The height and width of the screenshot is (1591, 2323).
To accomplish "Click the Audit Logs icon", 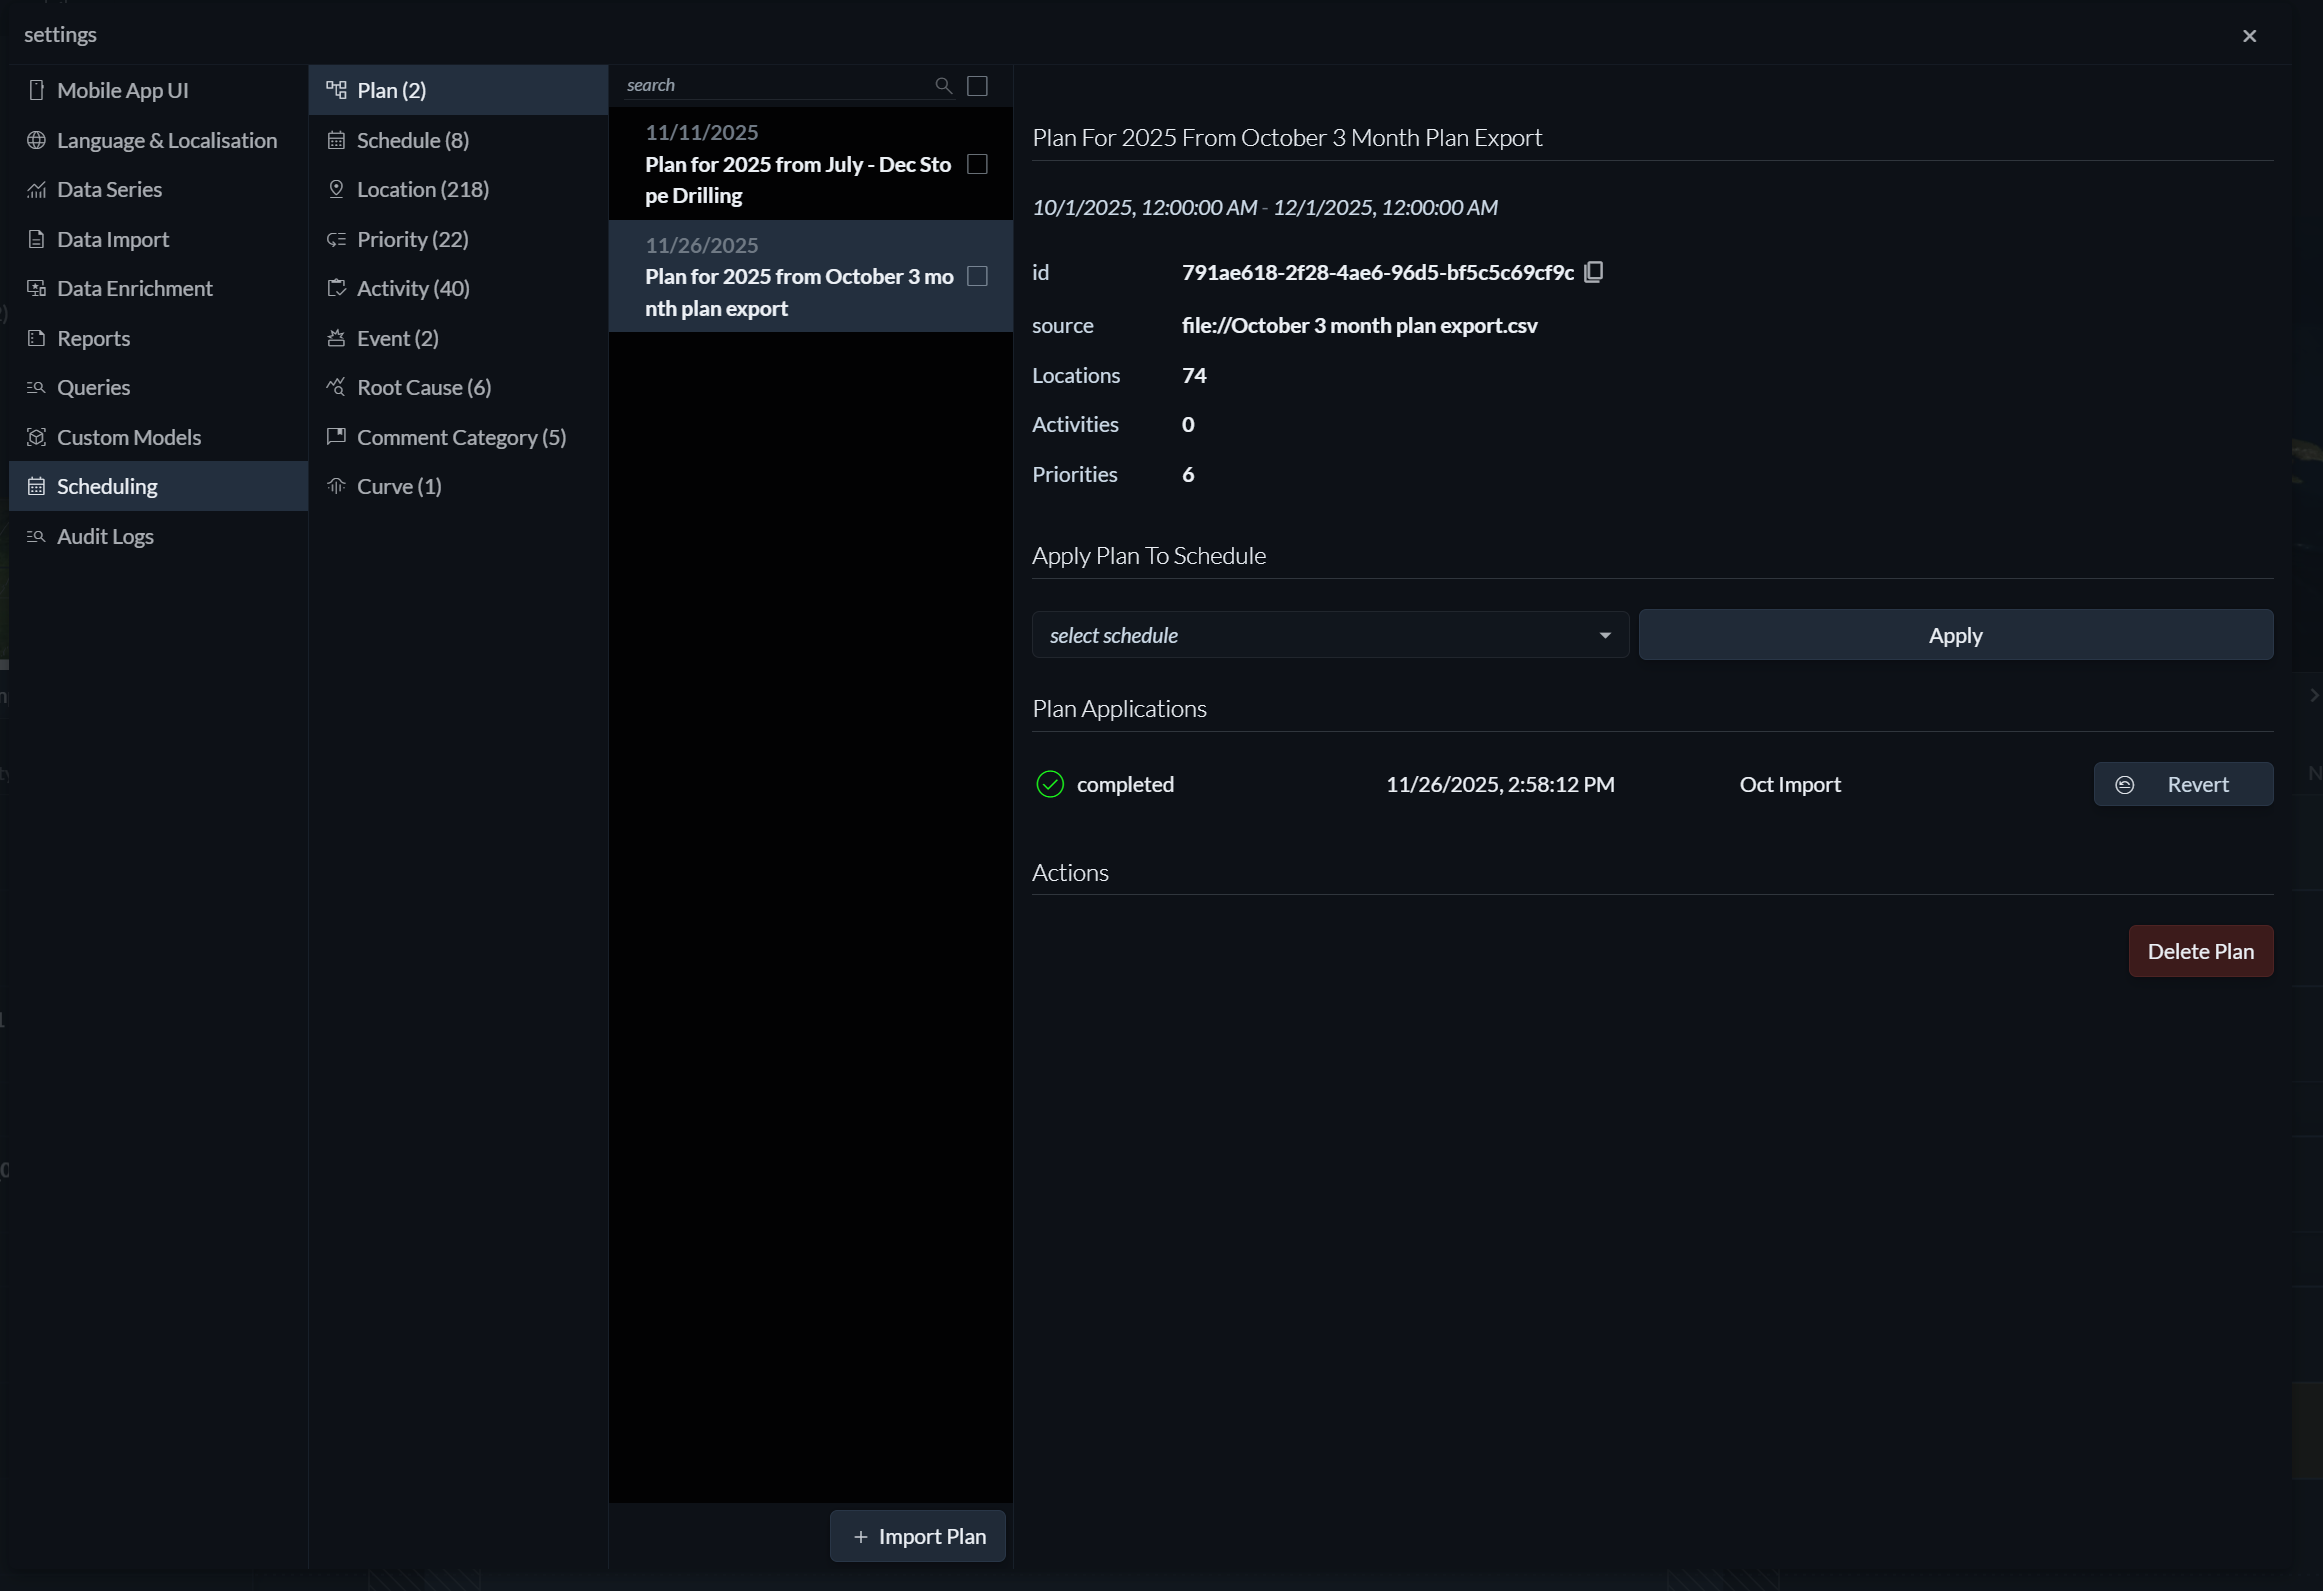I will 37,536.
